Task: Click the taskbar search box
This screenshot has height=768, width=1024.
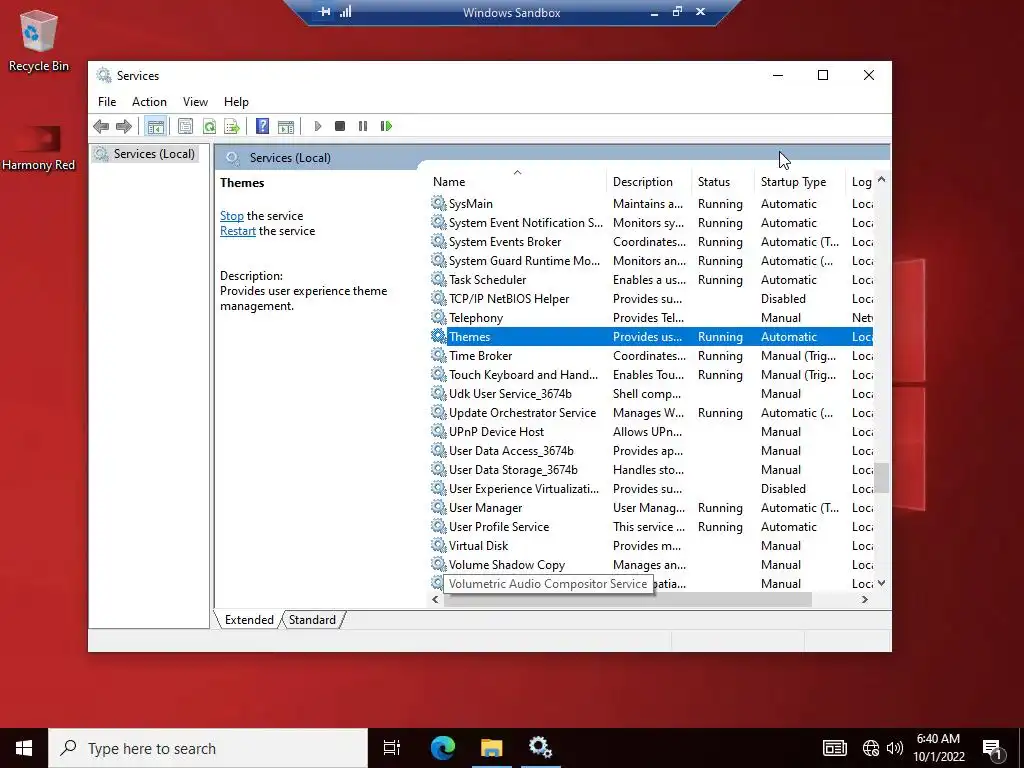Action: pos(208,748)
